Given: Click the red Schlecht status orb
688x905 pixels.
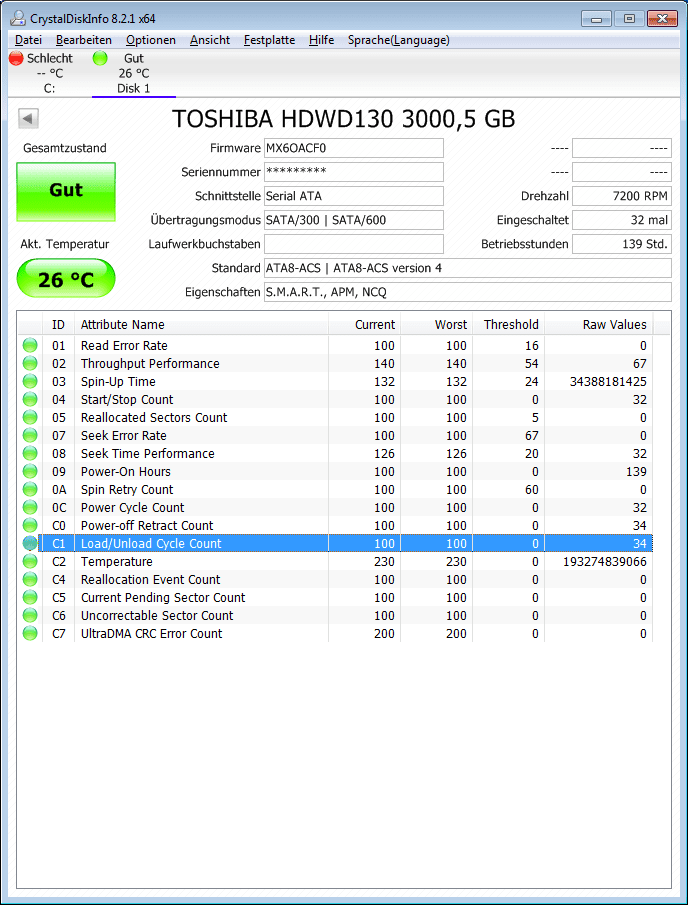Looking at the screenshot, I should (16, 58).
